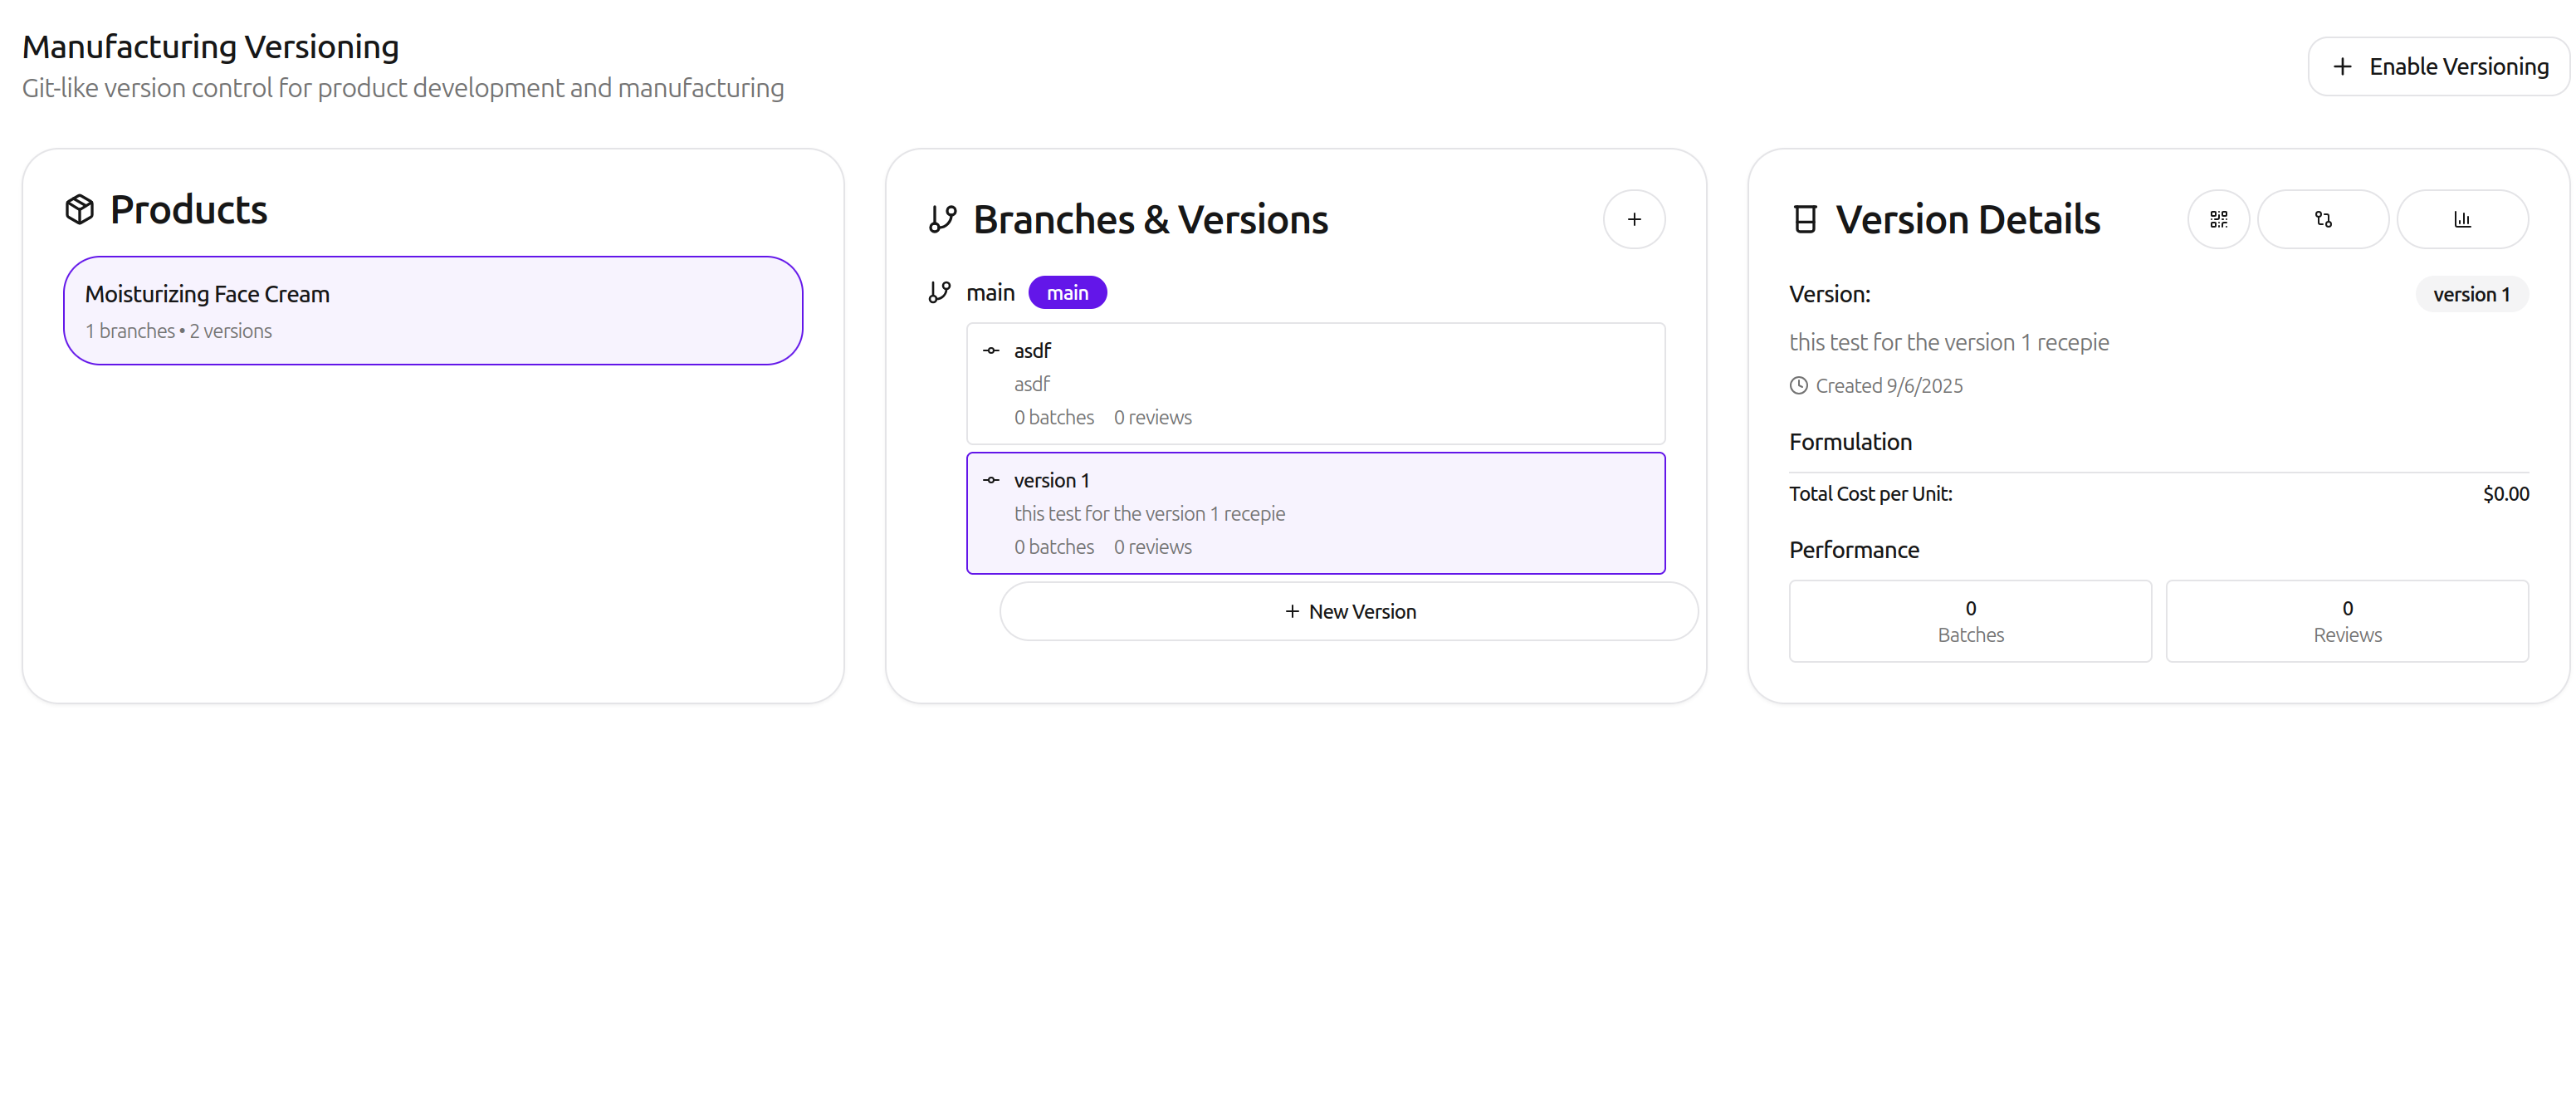The height and width of the screenshot is (1117, 2576).
Task: Click the plus icon in Branches & Versions
Action: pyautogui.click(x=1633, y=219)
